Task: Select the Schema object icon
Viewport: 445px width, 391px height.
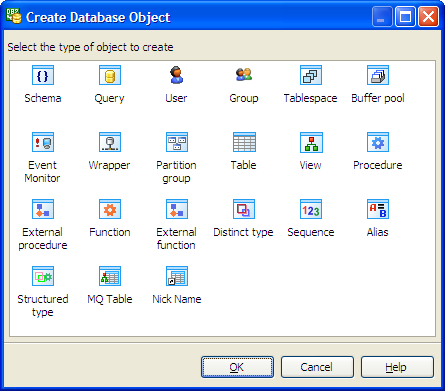Action: (43, 75)
